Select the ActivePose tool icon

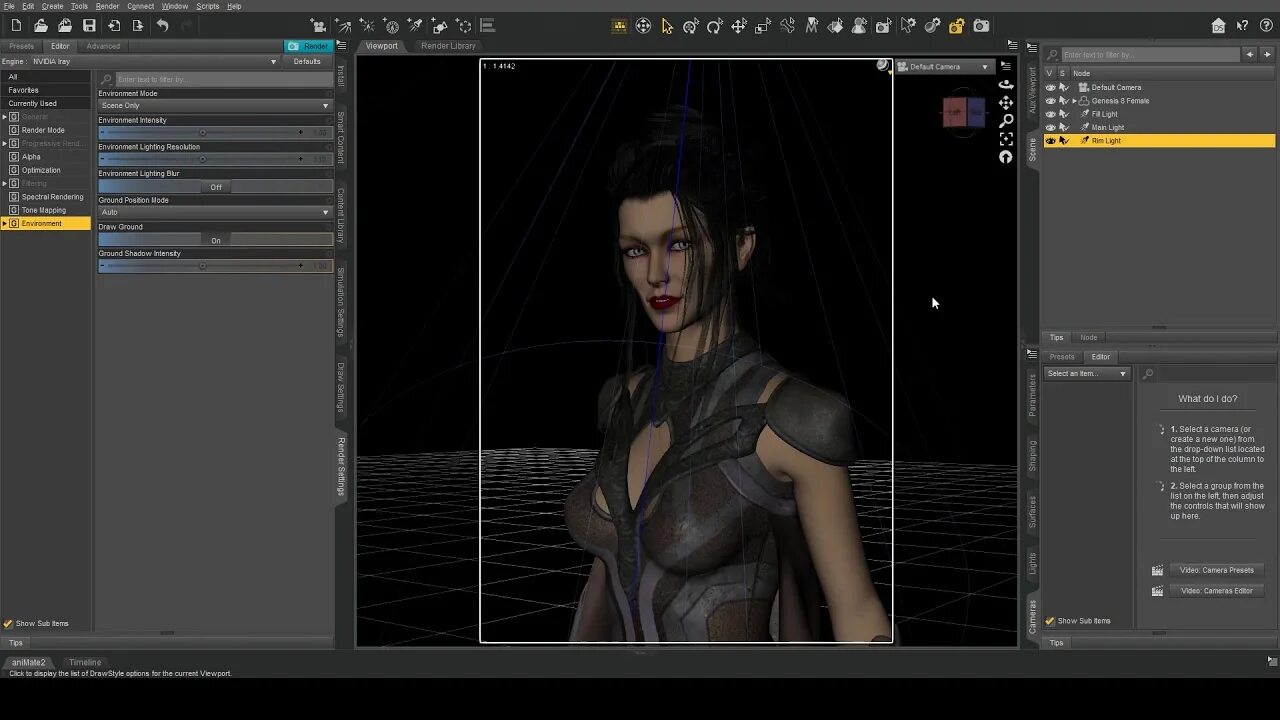[788, 26]
